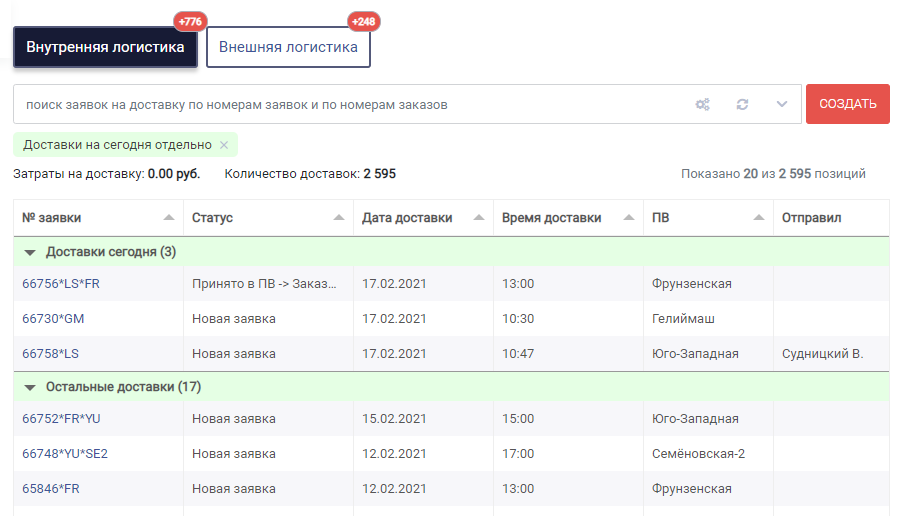The height and width of the screenshot is (516, 902).
Task: Expand search options chevron
Action: pyautogui.click(x=781, y=104)
